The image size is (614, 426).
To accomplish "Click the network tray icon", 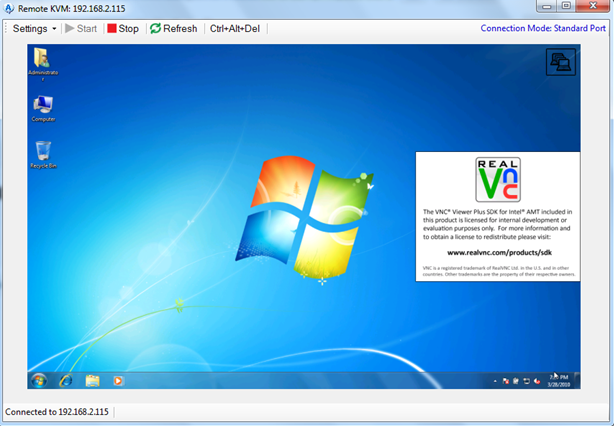I will [527, 381].
